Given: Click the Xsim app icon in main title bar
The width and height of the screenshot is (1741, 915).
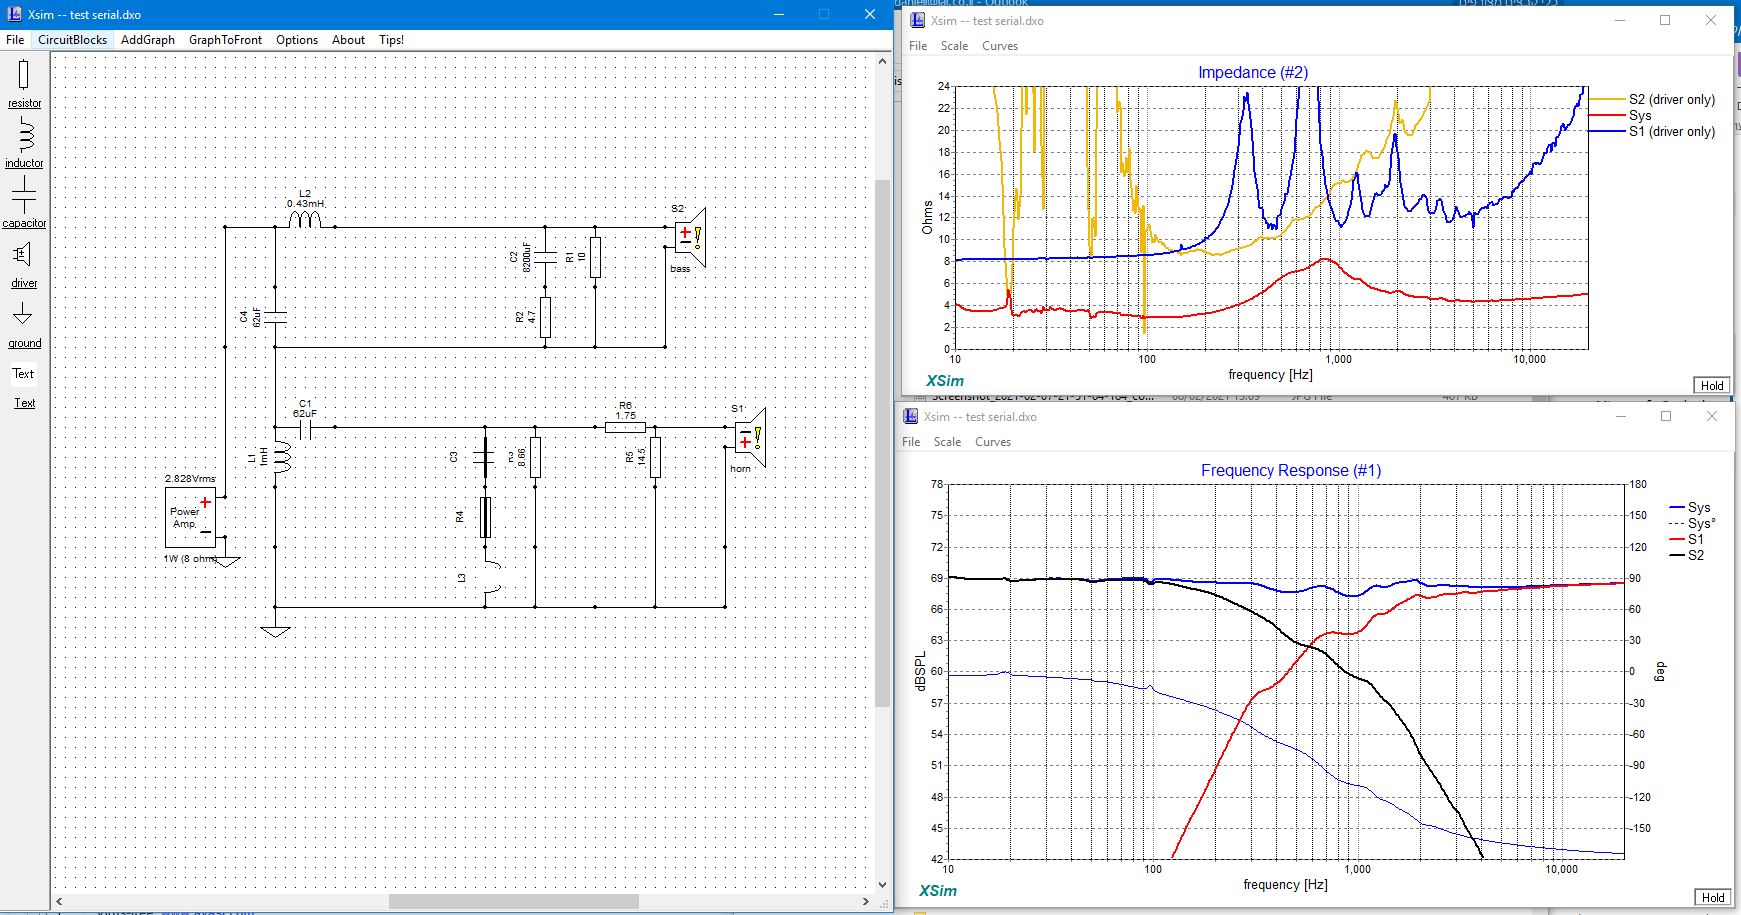Looking at the screenshot, I should point(13,14).
